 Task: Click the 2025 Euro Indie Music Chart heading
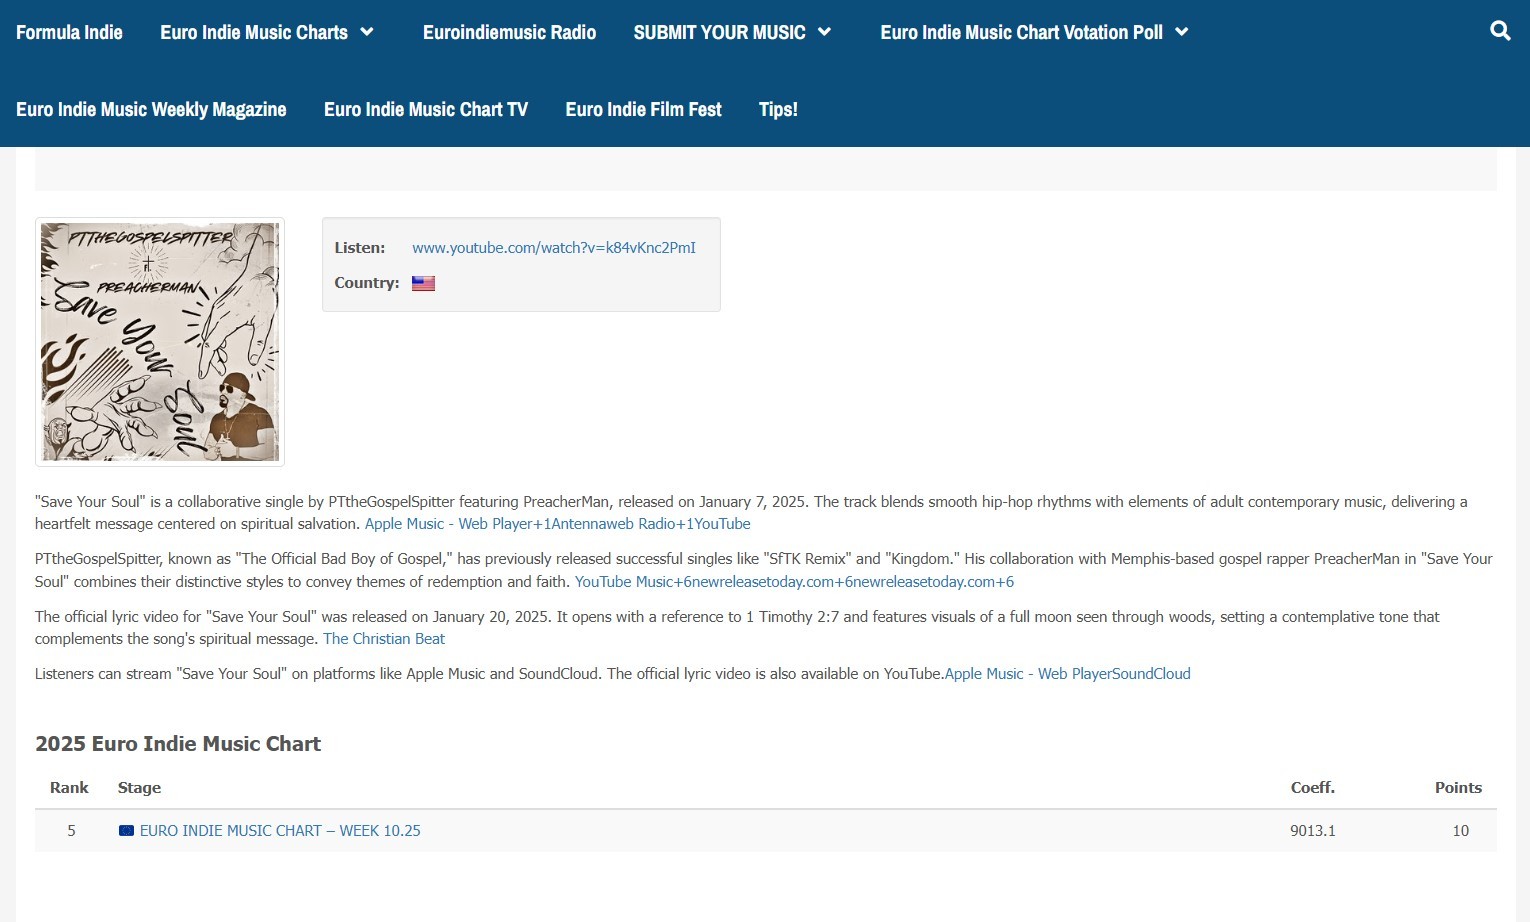click(x=178, y=744)
